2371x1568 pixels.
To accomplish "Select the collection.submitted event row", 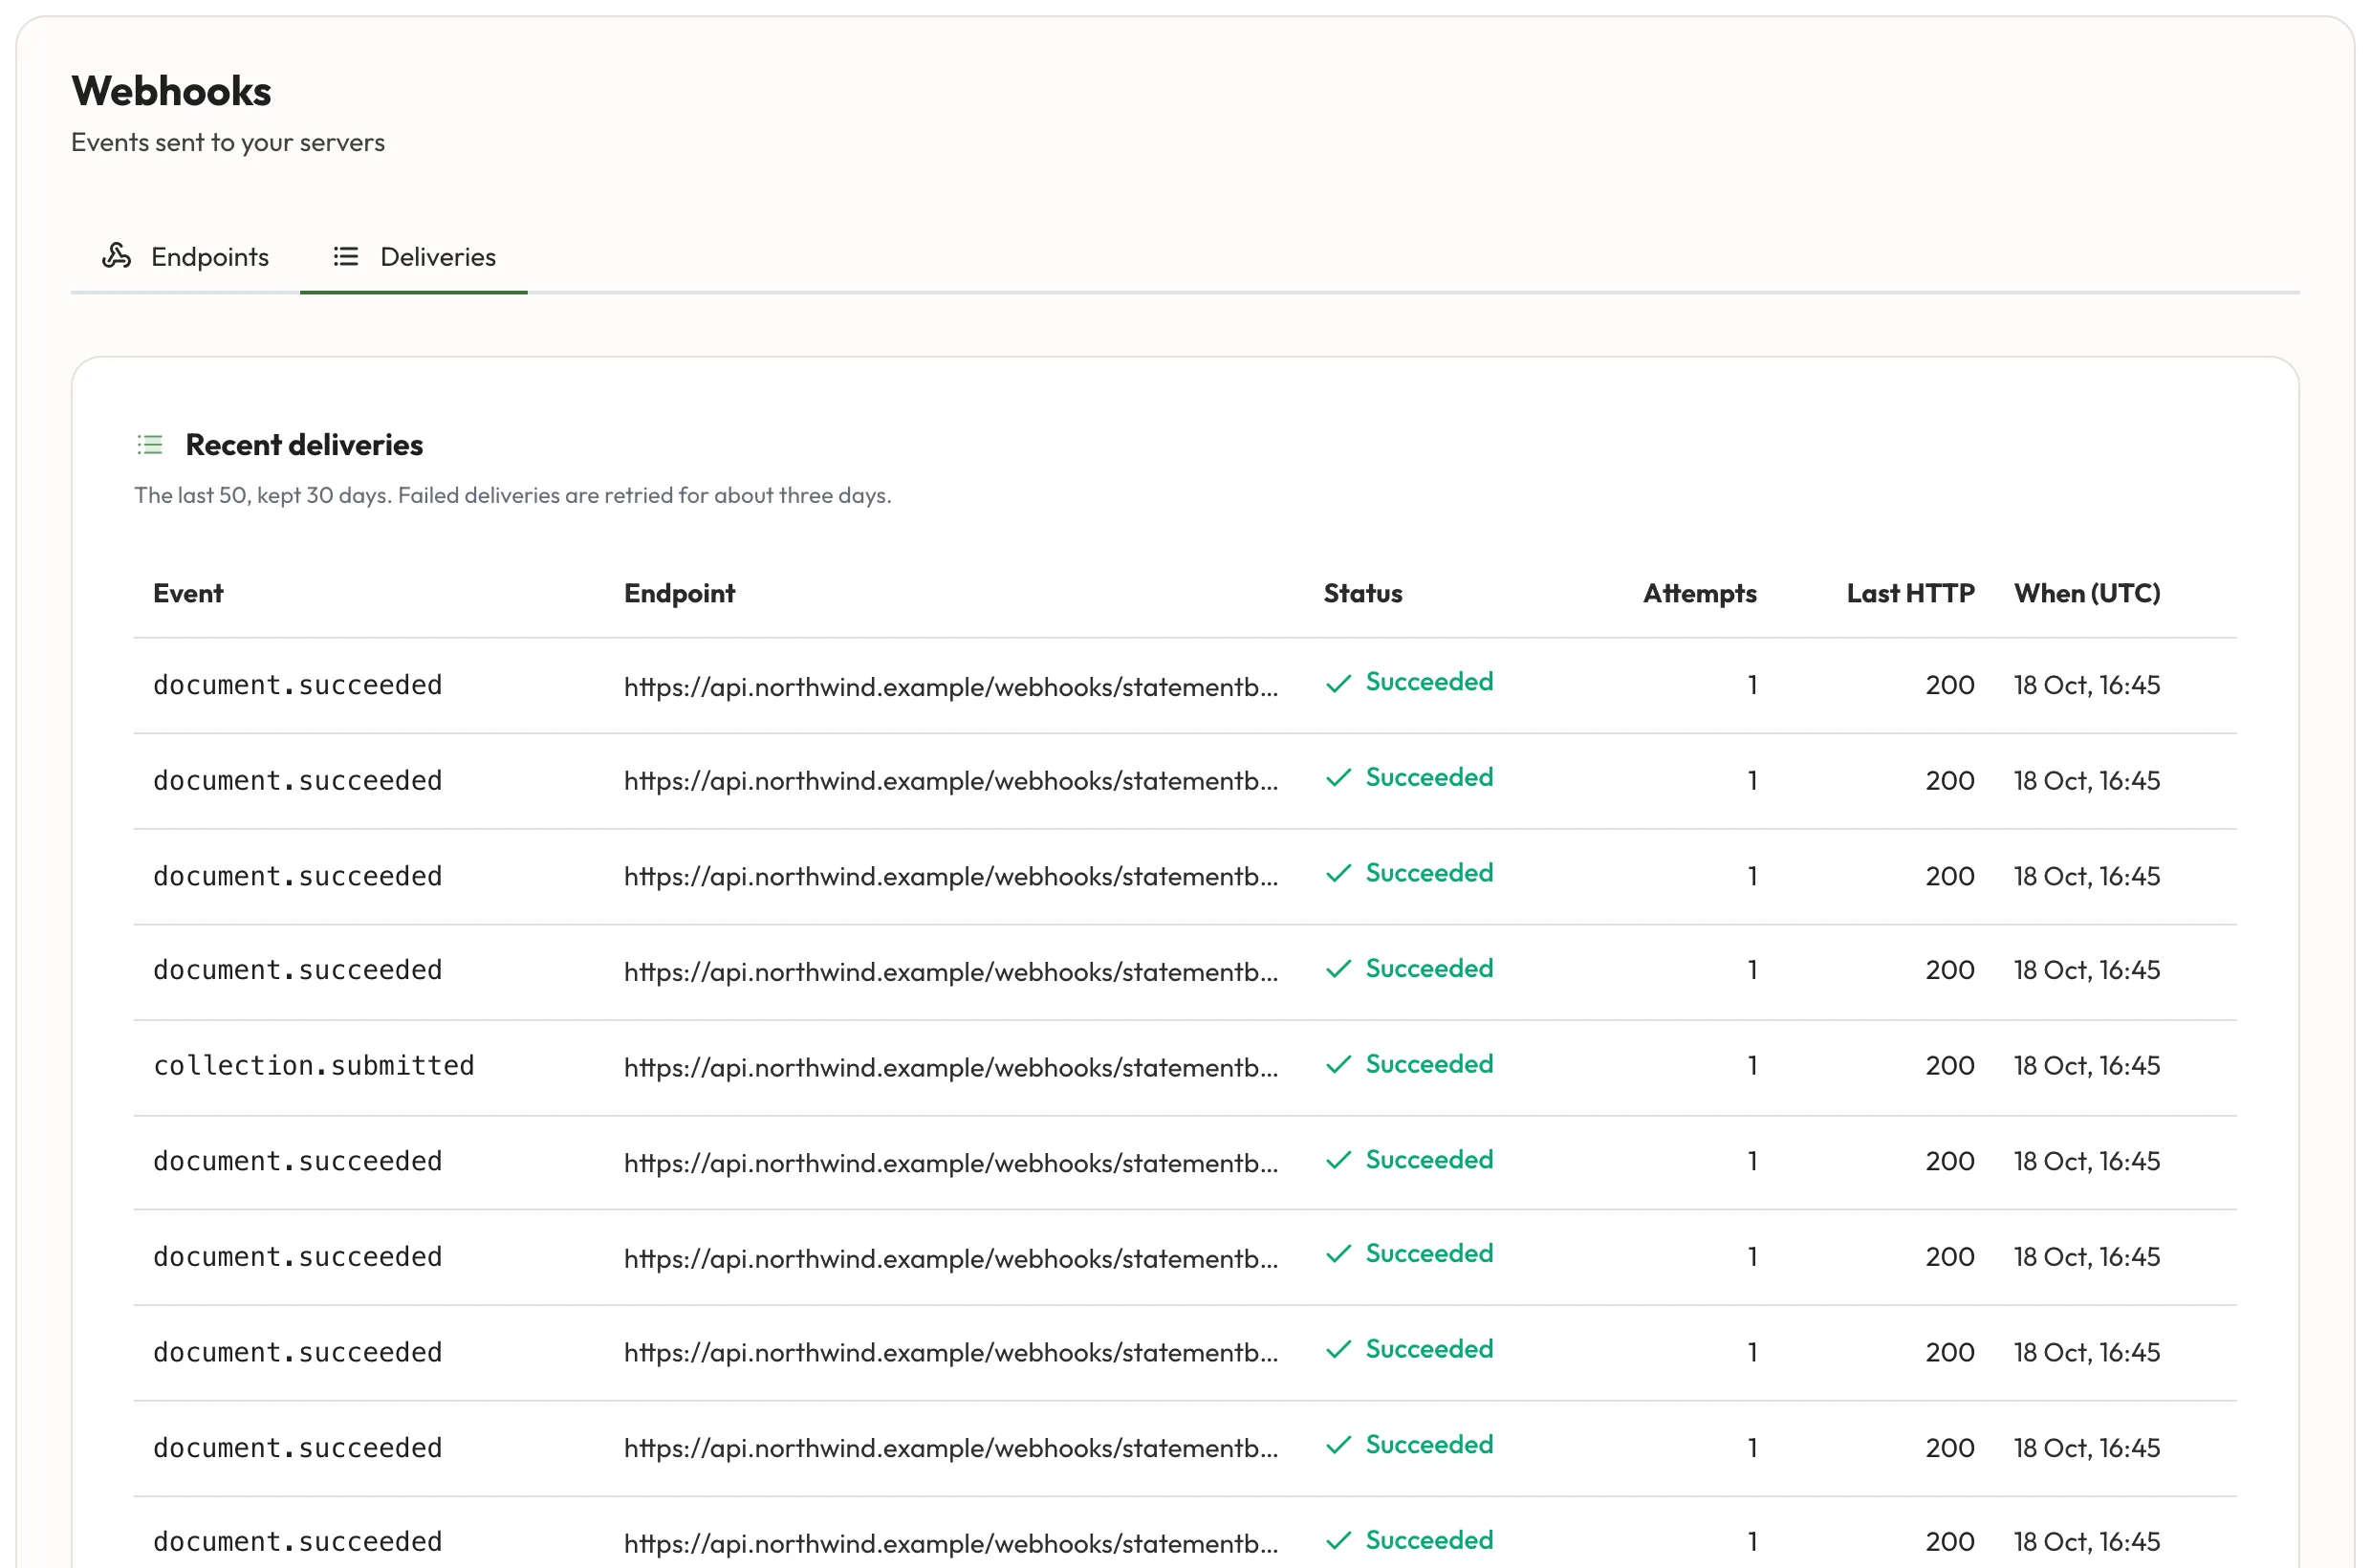I will (1185, 1067).
